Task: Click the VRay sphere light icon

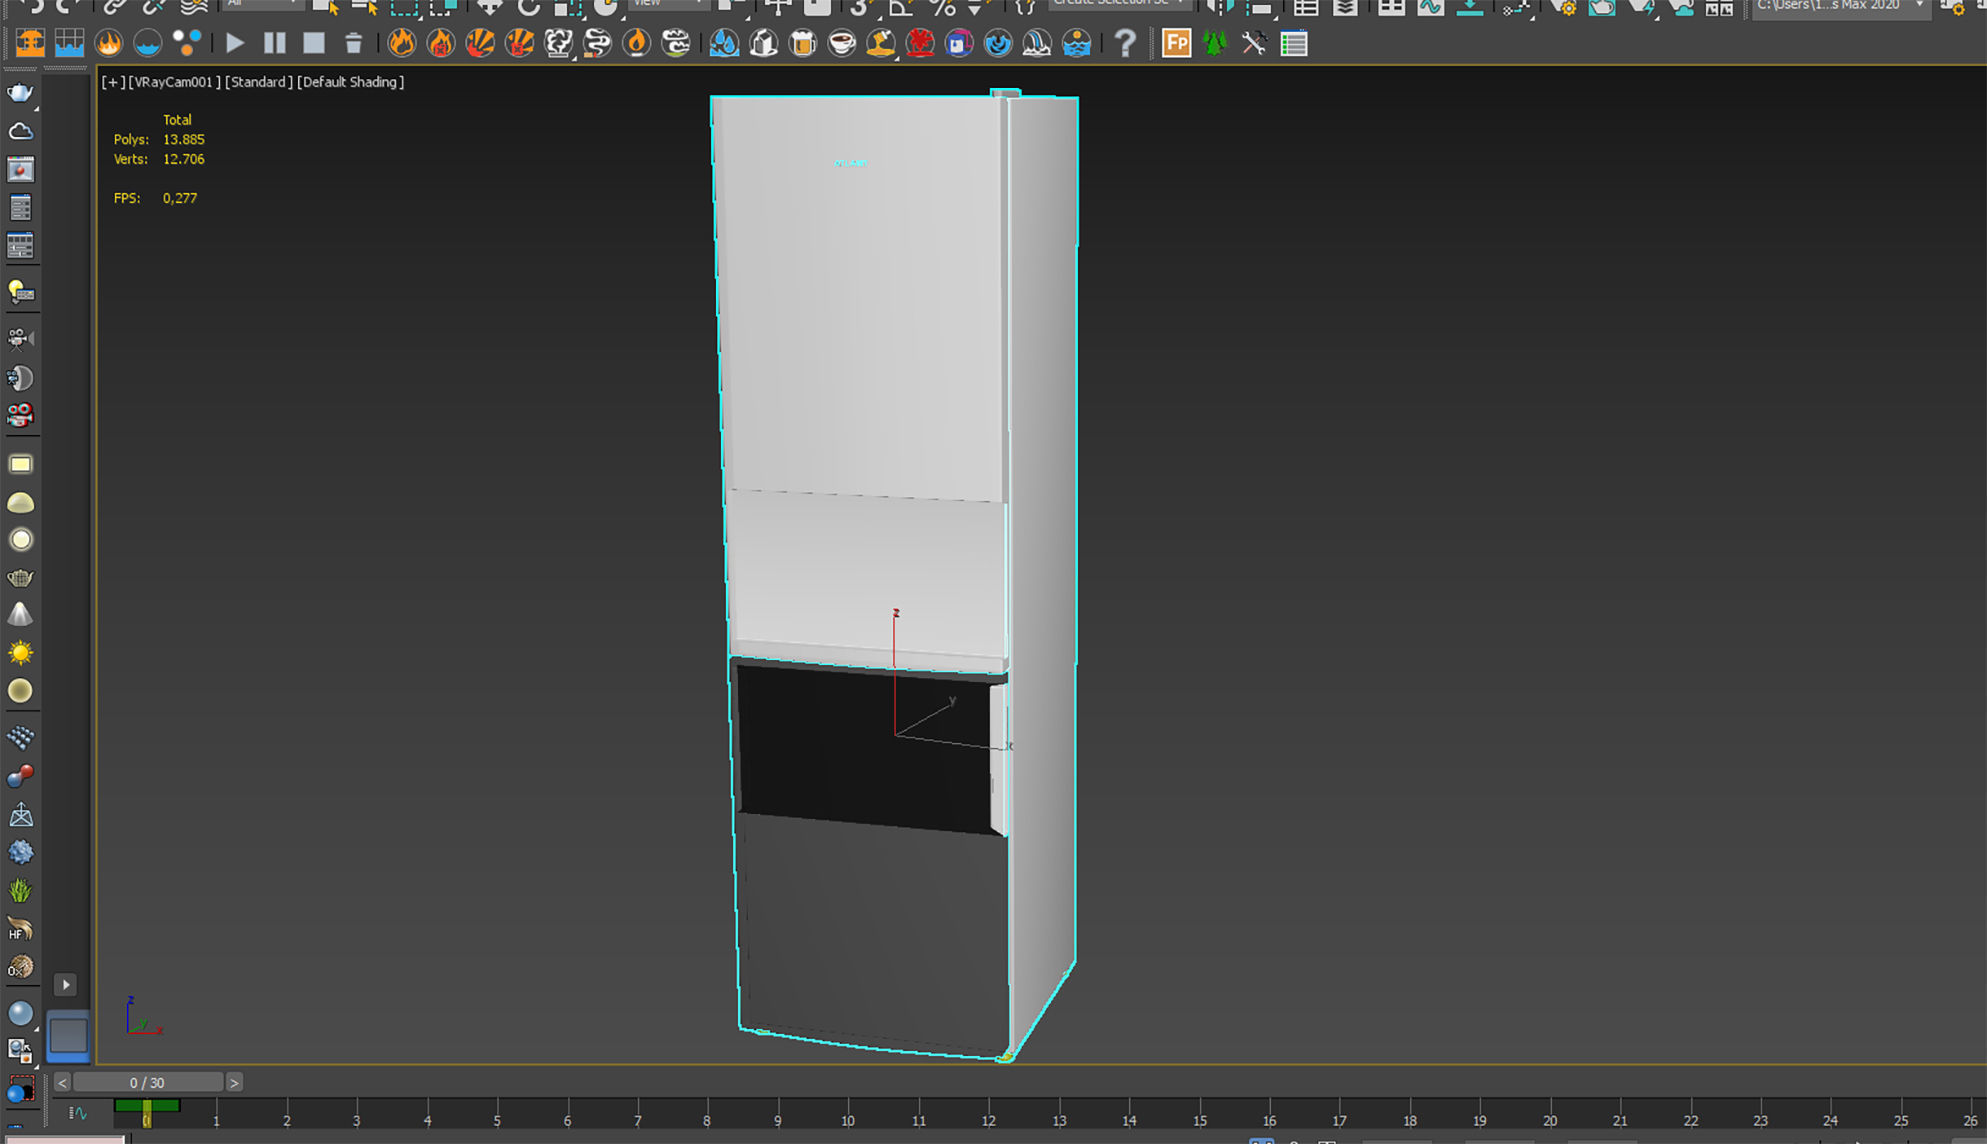Action: click(x=20, y=540)
